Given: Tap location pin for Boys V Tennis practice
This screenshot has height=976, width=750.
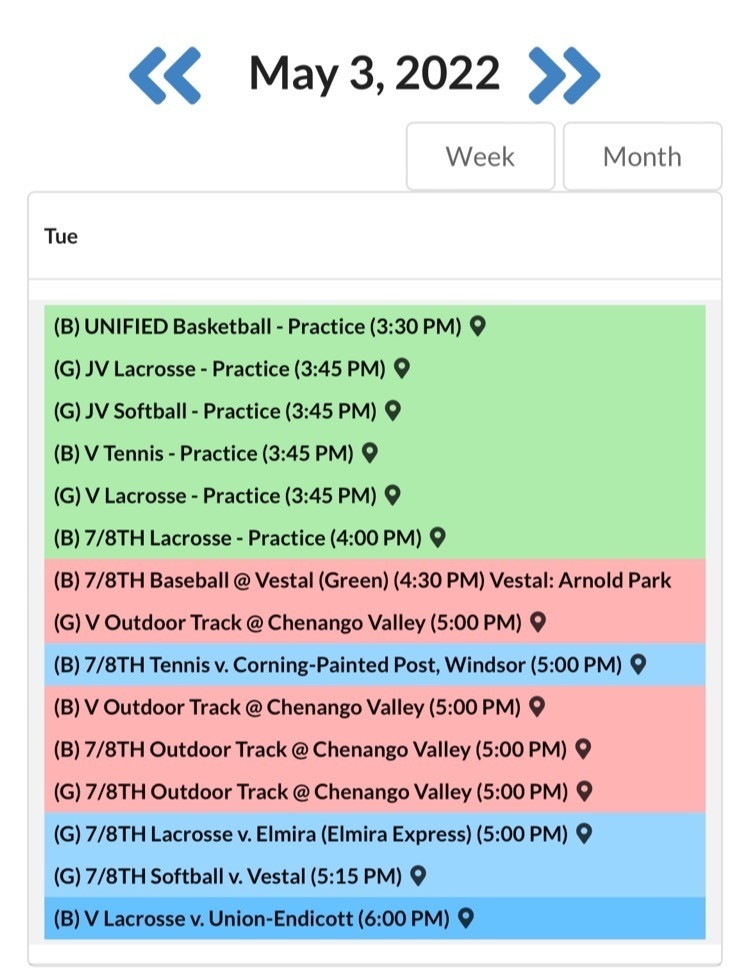Looking at the screenshot, I should 370,453.
